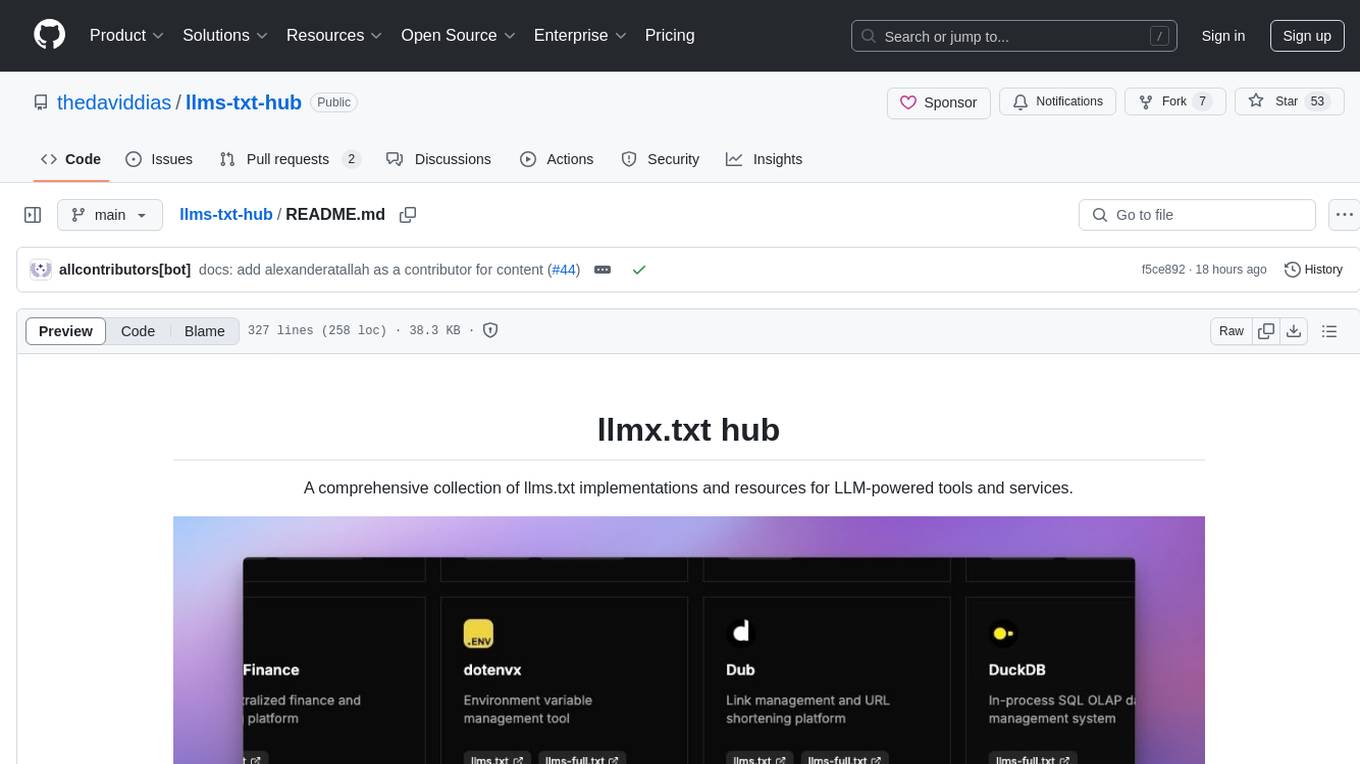Open commit f5ce892
The height and width of the screenshot is (764, 1360).
(x=1163, y=270)
